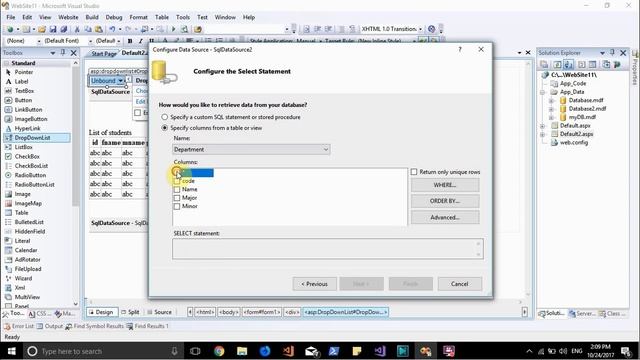640x360 pixels.
Task: Open the Debug menu
Action: pyautogui.click(x=114, y=17)
